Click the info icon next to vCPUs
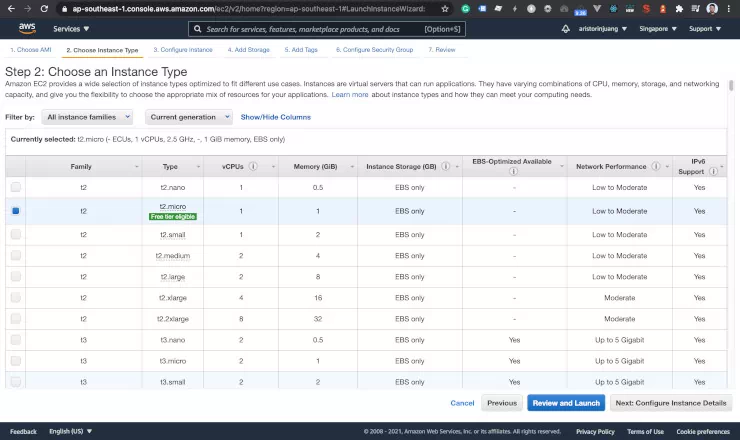740x440 pixels. (x=253, y=166)
